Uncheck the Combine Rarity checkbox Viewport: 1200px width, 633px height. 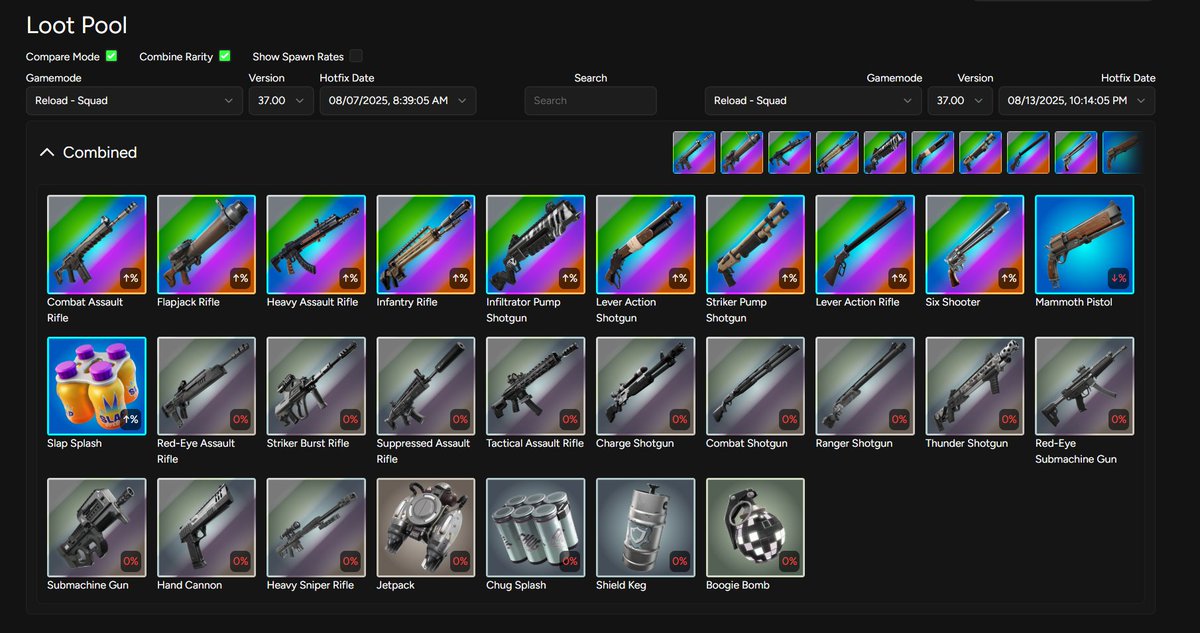(225, 56)
